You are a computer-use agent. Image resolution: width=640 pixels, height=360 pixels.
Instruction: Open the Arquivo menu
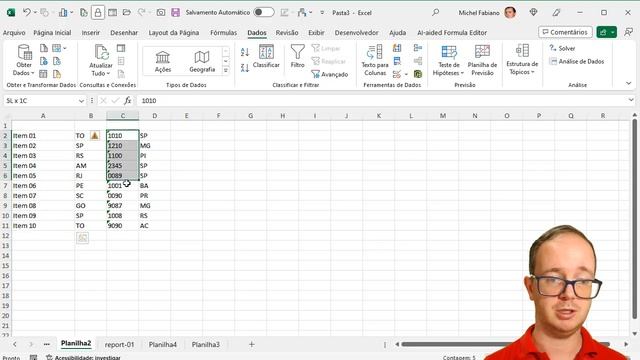click(x=14, y=33)
